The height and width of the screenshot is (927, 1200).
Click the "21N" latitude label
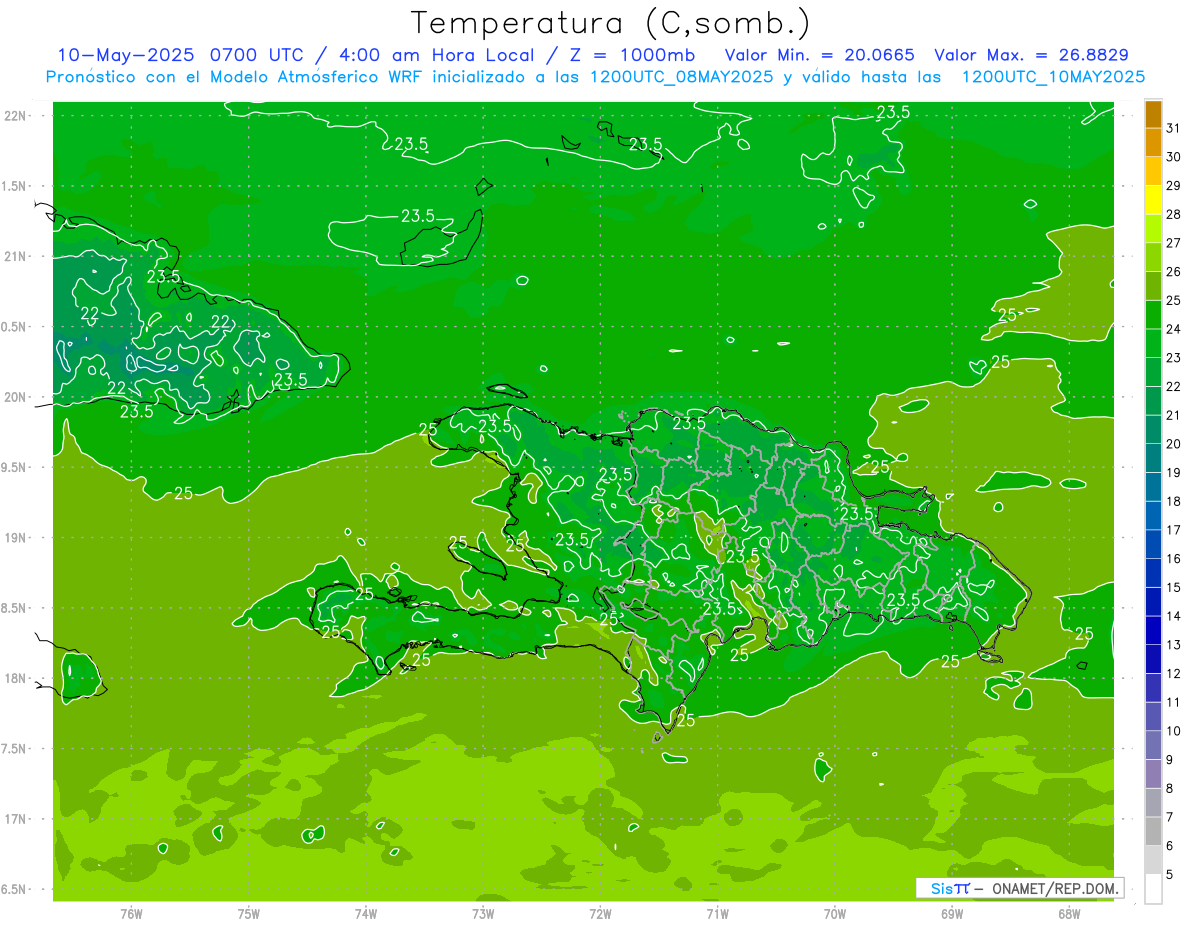(16, 257)
